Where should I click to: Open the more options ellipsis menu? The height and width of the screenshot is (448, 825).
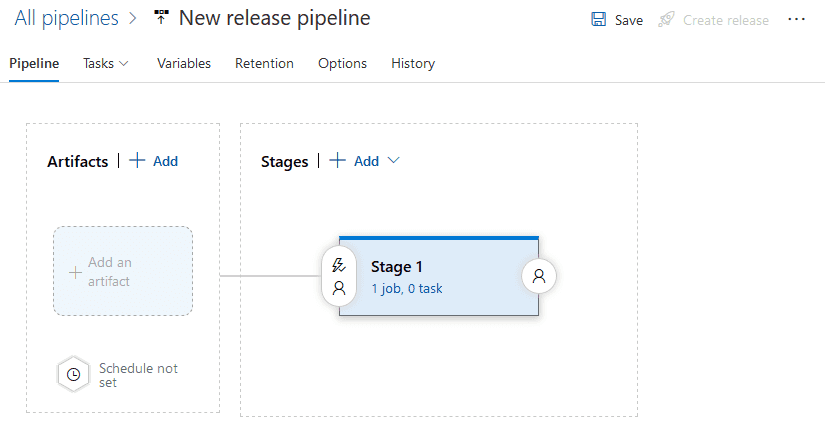[797, 20]
